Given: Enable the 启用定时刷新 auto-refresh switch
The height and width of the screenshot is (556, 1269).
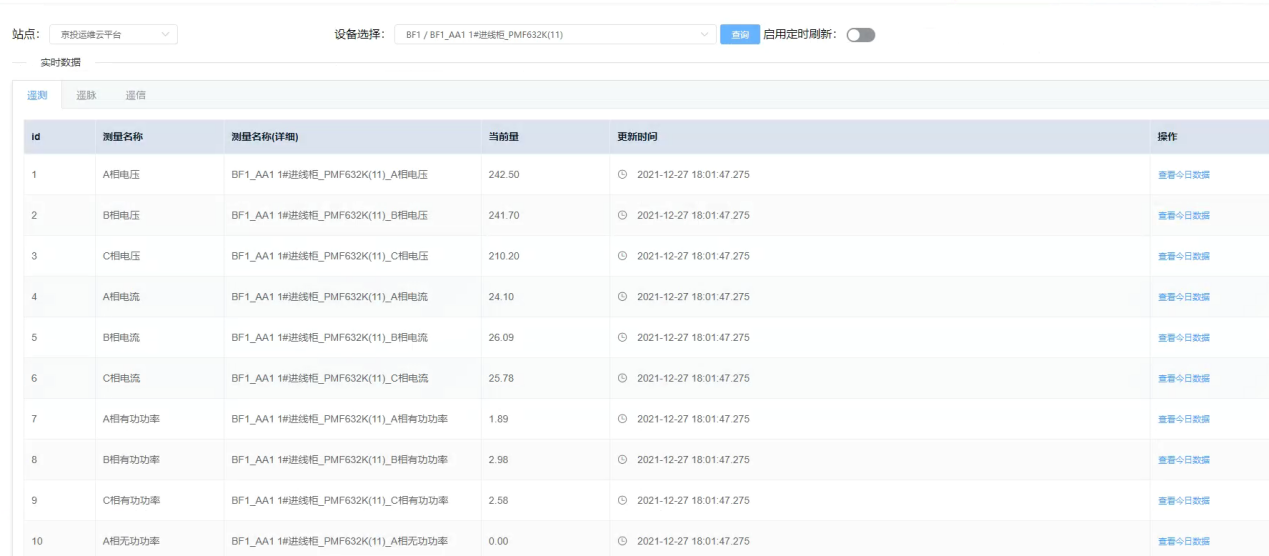Looking at the screenshot, I should click(x=860, y=35).
